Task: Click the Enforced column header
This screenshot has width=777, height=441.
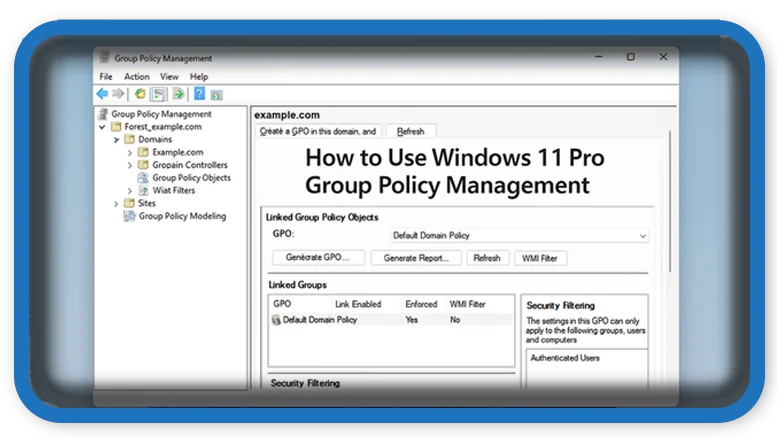Action: [x=421, y=304]
